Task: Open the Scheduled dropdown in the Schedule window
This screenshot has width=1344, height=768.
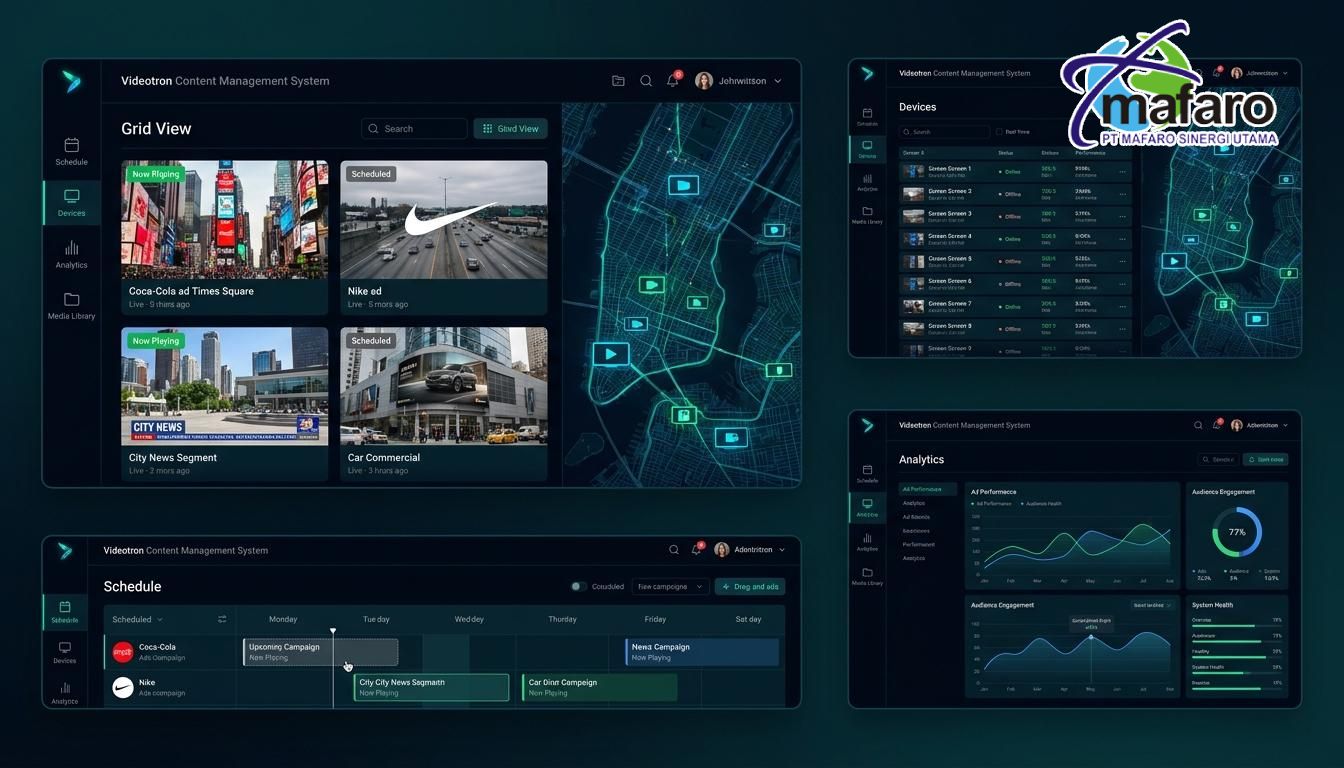Action: click(137, 619)
